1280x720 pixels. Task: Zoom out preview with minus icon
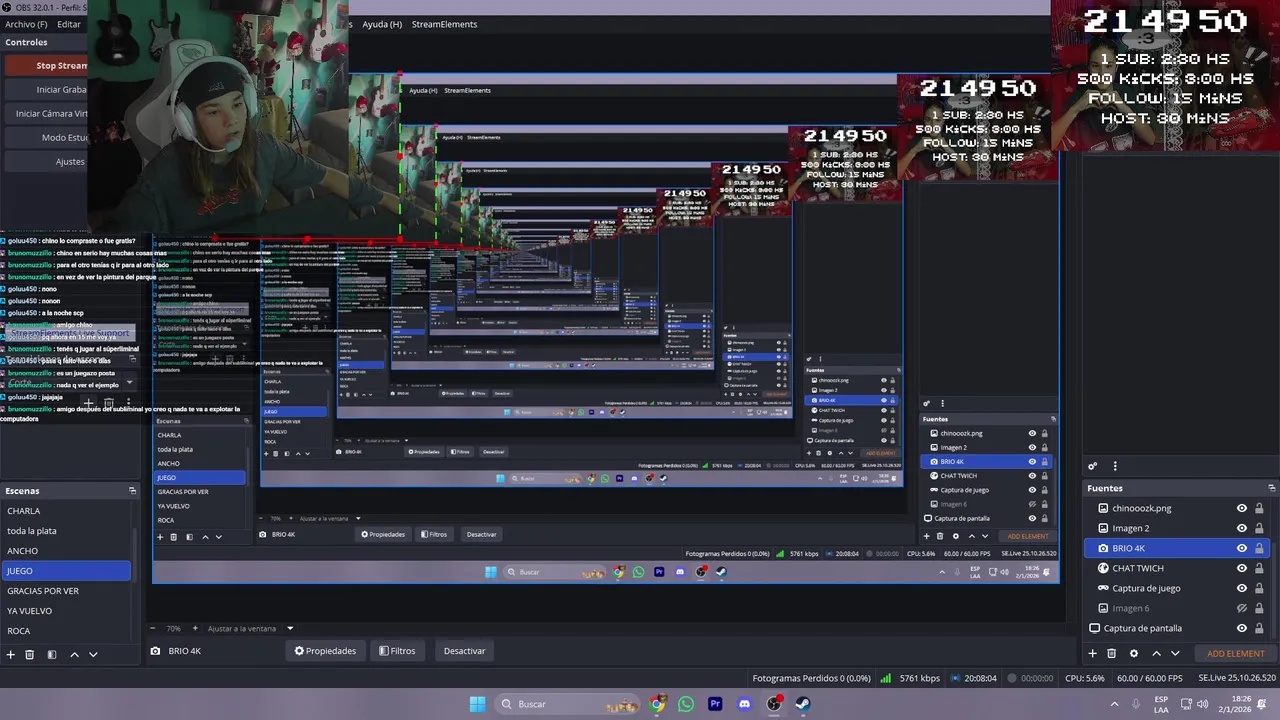152,629
